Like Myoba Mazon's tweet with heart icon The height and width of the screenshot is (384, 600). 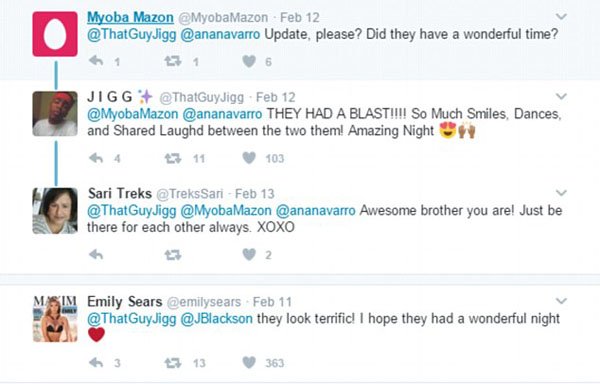(249, 61)
